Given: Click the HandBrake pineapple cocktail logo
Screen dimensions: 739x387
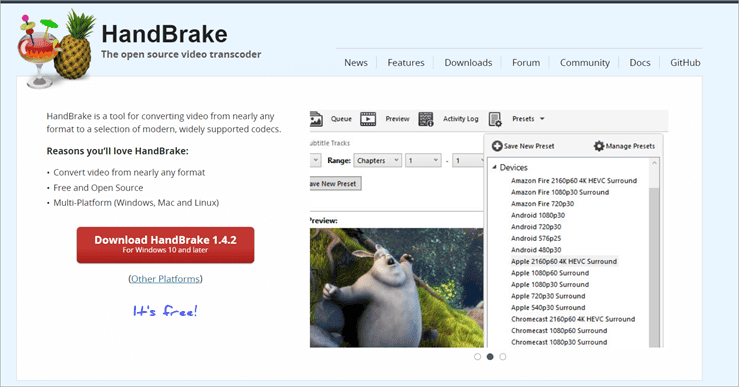Looking at the screenshot, I should coord(56,49).
